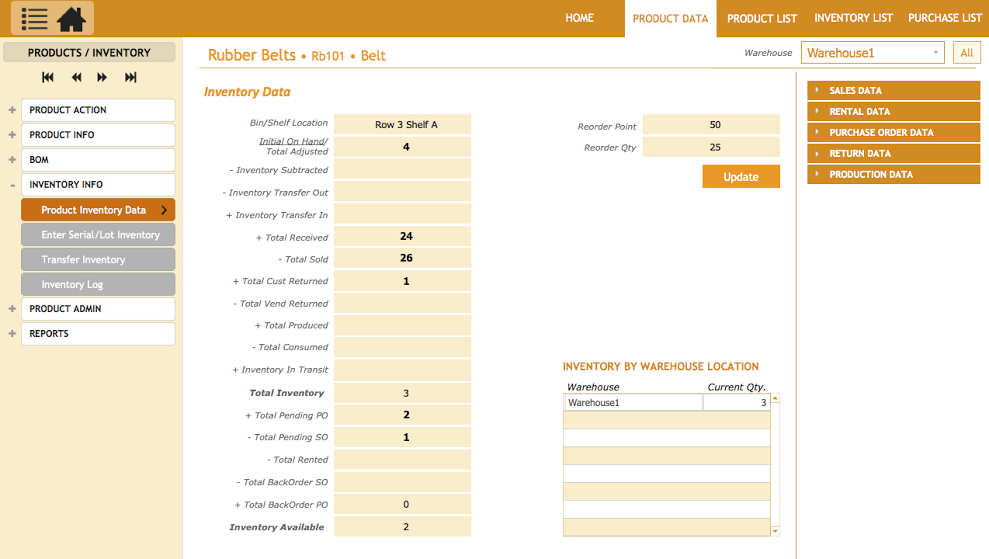Jump to first product record
The width and height of the screenshot is (989, 559).
48,78
